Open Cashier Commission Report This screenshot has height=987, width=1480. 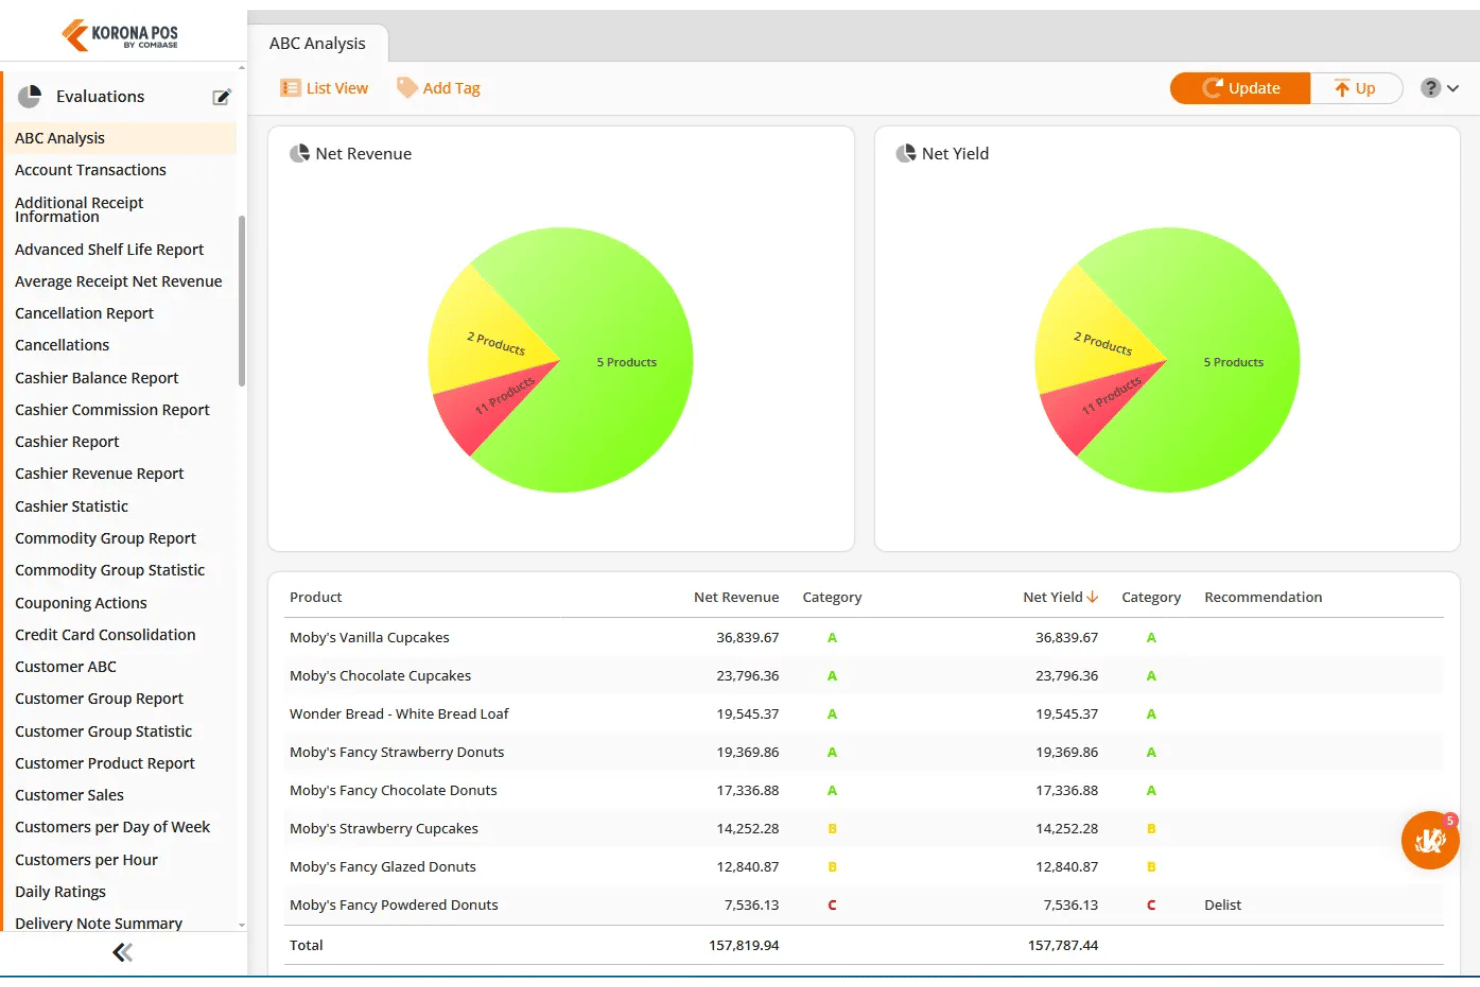pyautogui.click(x=112, y=410)
